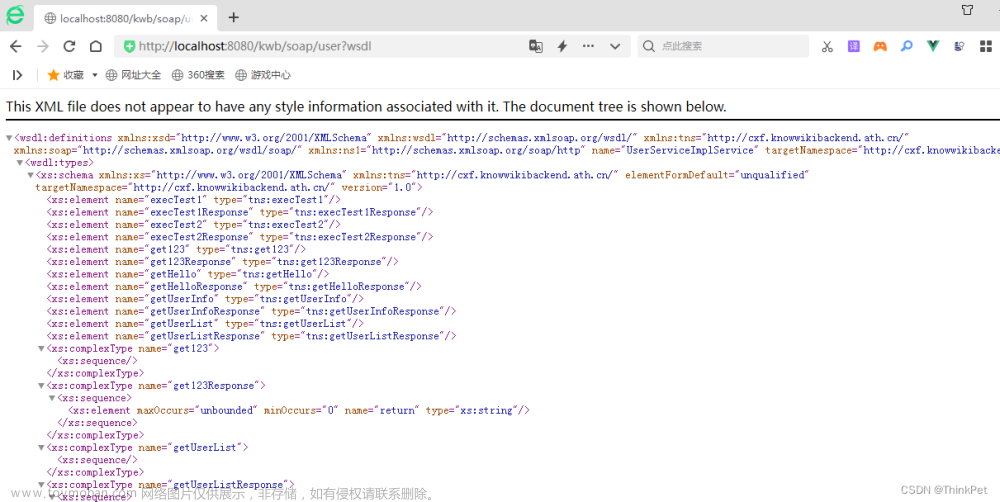
Task: Collapse the wsdl:definitions node
Action: (9, 138)
